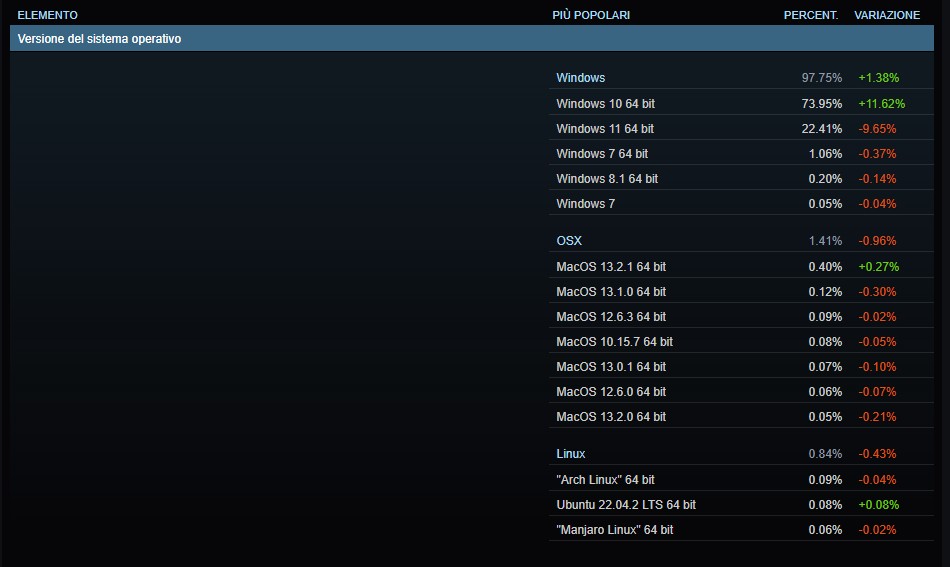Image resolution: width=950 pixels, height=567 pixels.
Task: Click the Windows 7 64 bit entry
Action: click(x=602, y=154)
